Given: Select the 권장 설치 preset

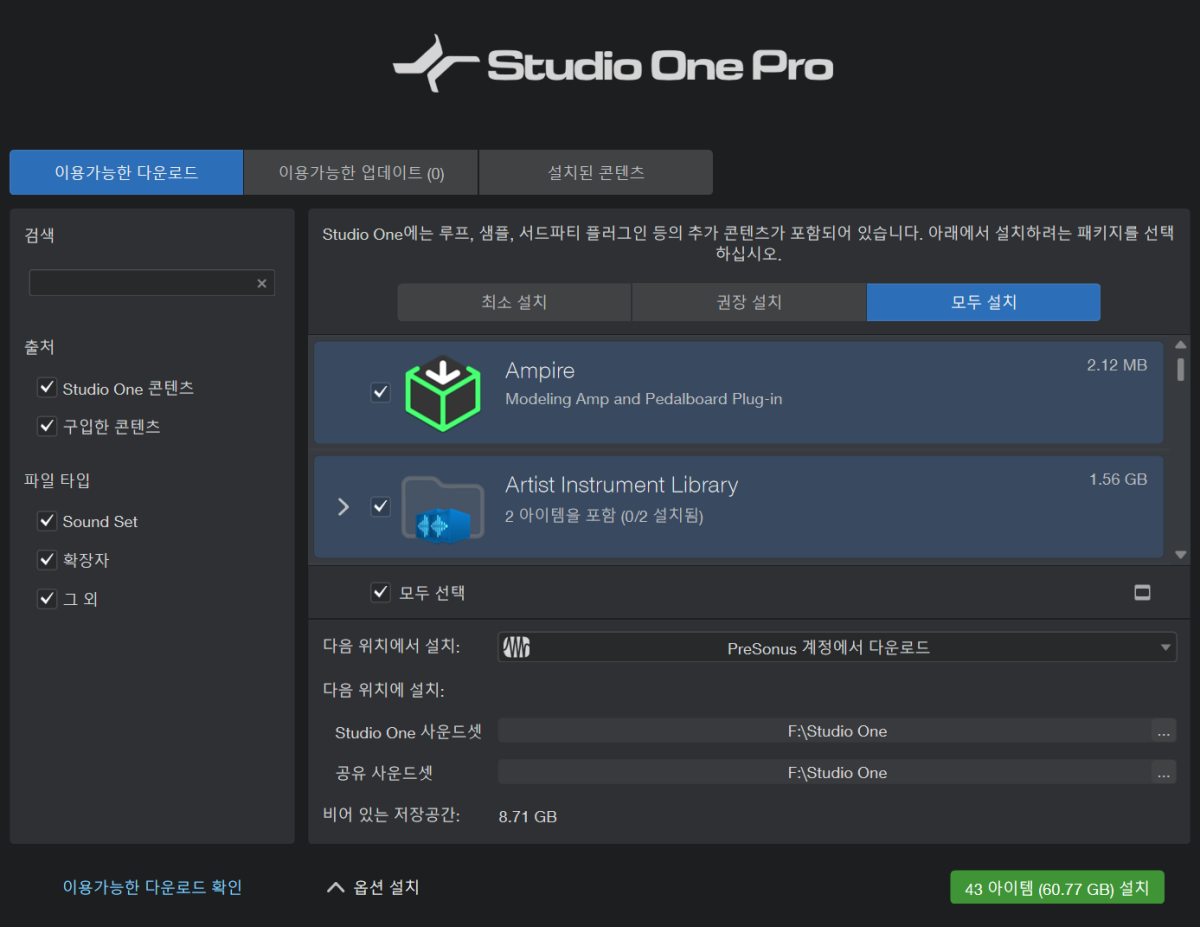Looking at the screenshot, I should pyautogui.click(x=749, y=302).
